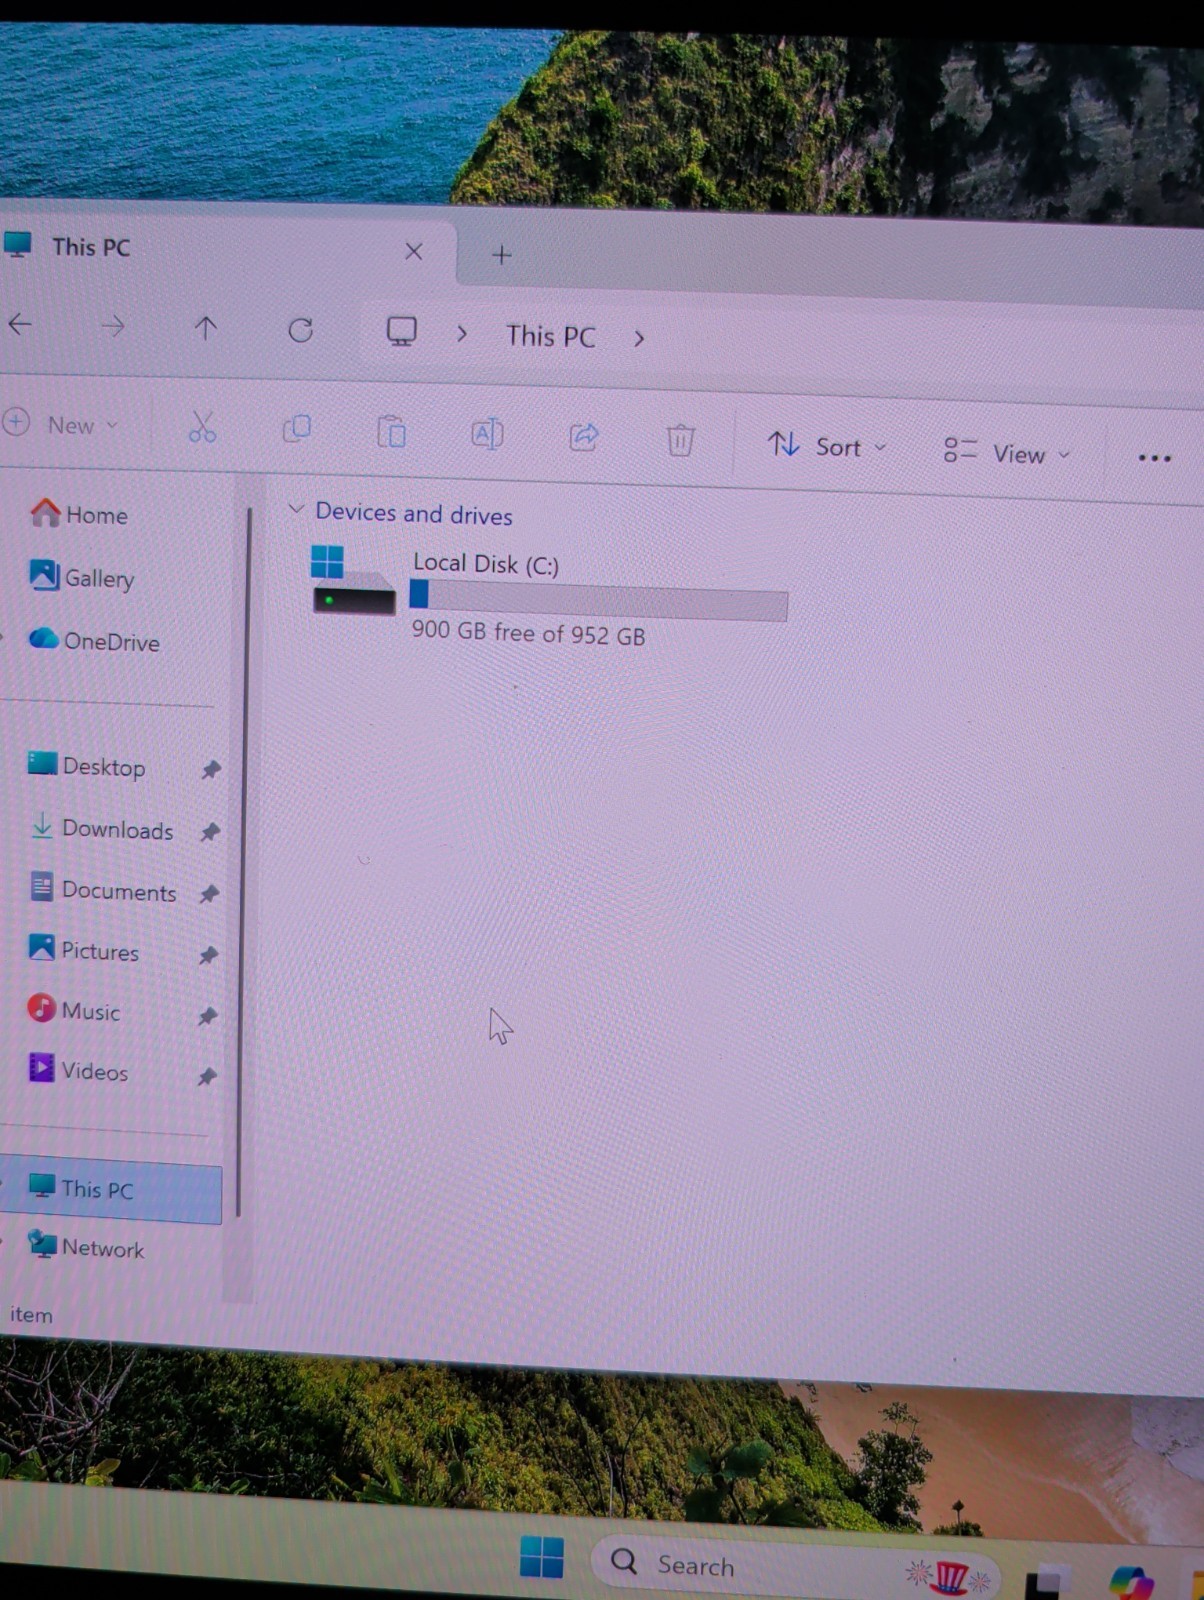Click the Cut scissors icon
Image resolution: width=1204 pixels, height=1600 pixels.
tap(202, 427)
